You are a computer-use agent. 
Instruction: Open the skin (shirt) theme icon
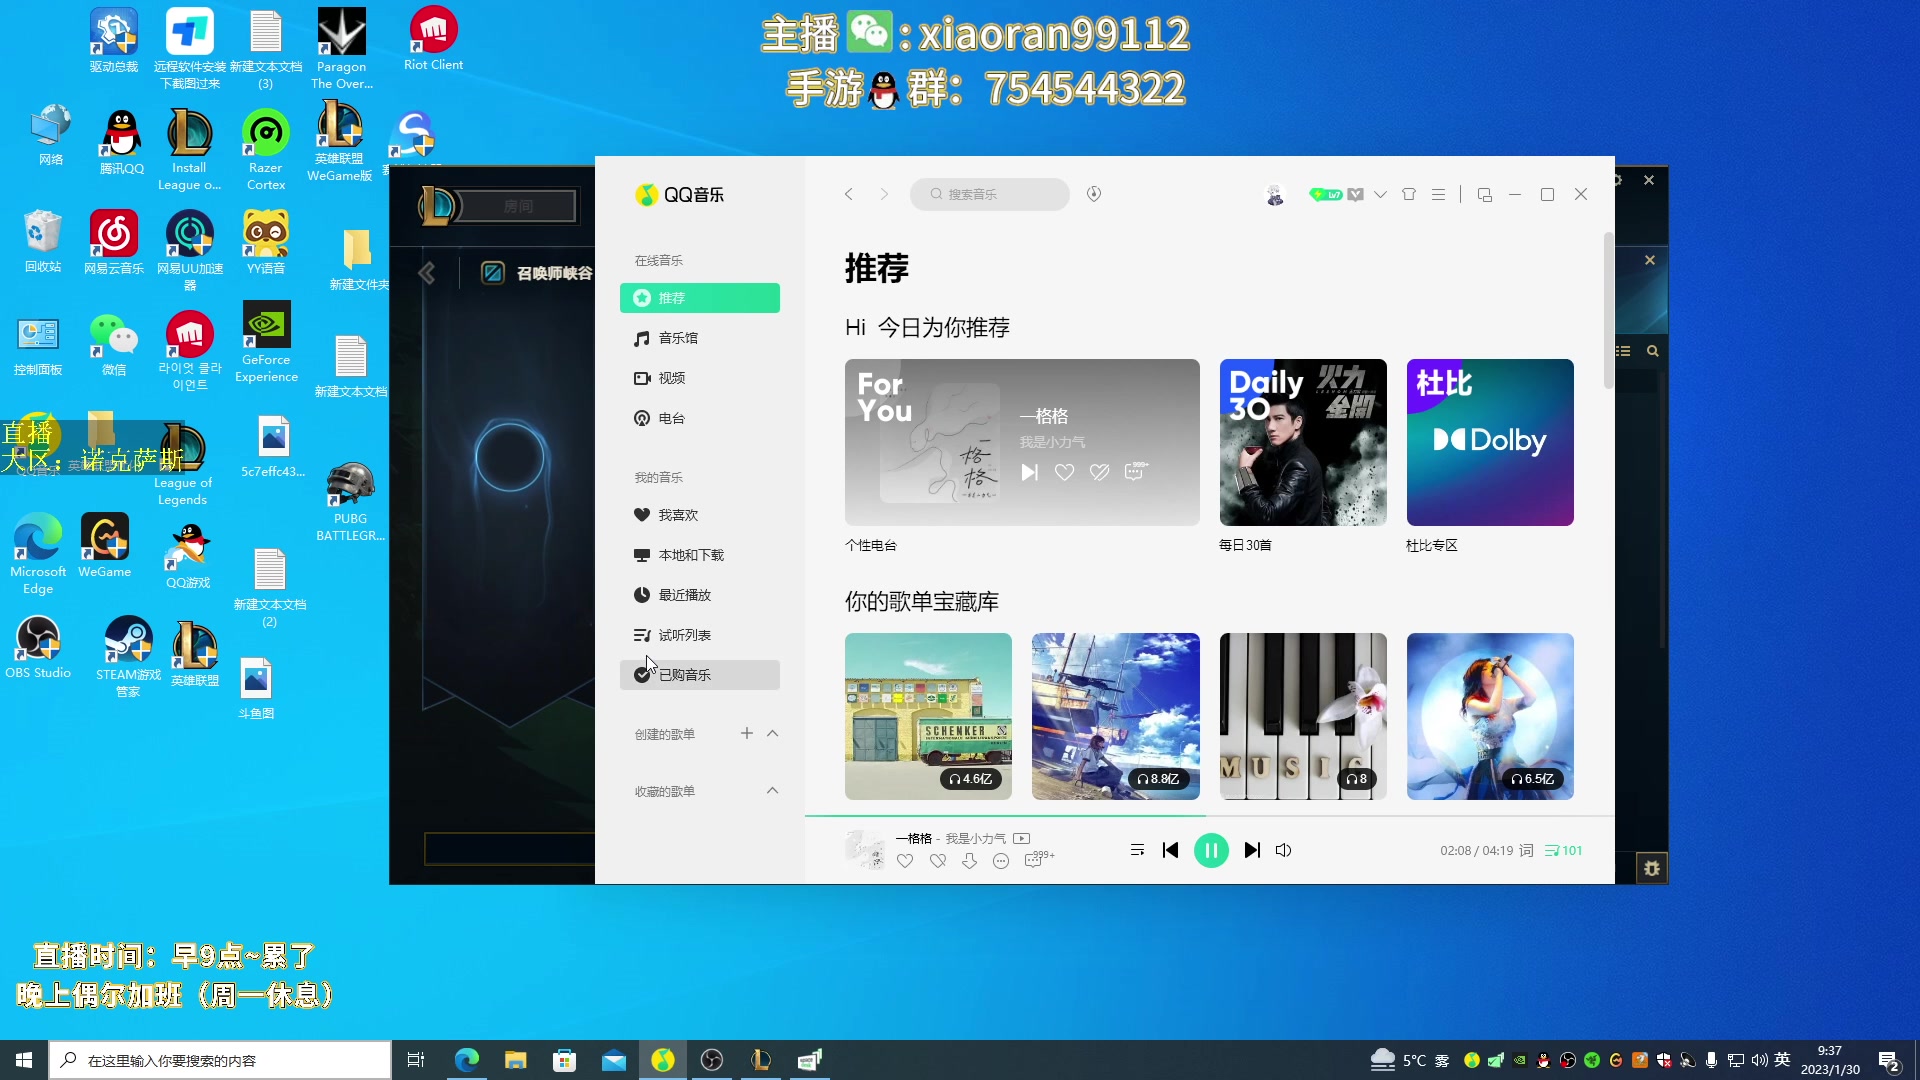[1409, 195]
